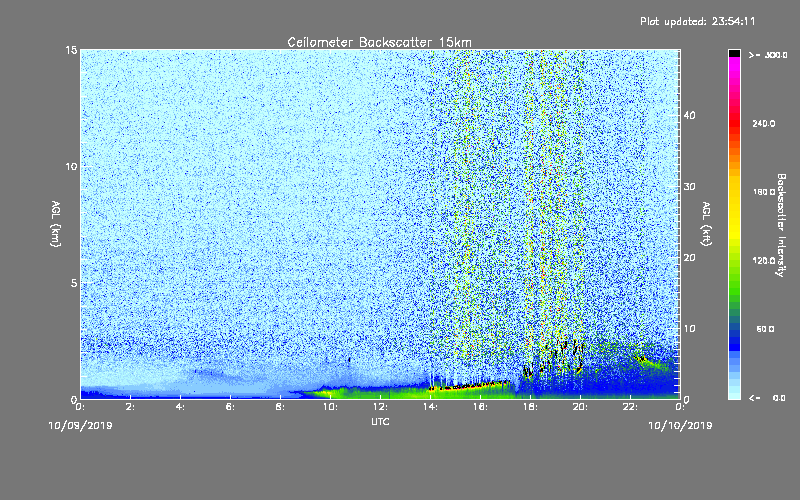Image resolution: width=800 pixels, height=500 pixels.
Task: Select the ">= 300.0" color bar label
Action: tap(768, 55)
